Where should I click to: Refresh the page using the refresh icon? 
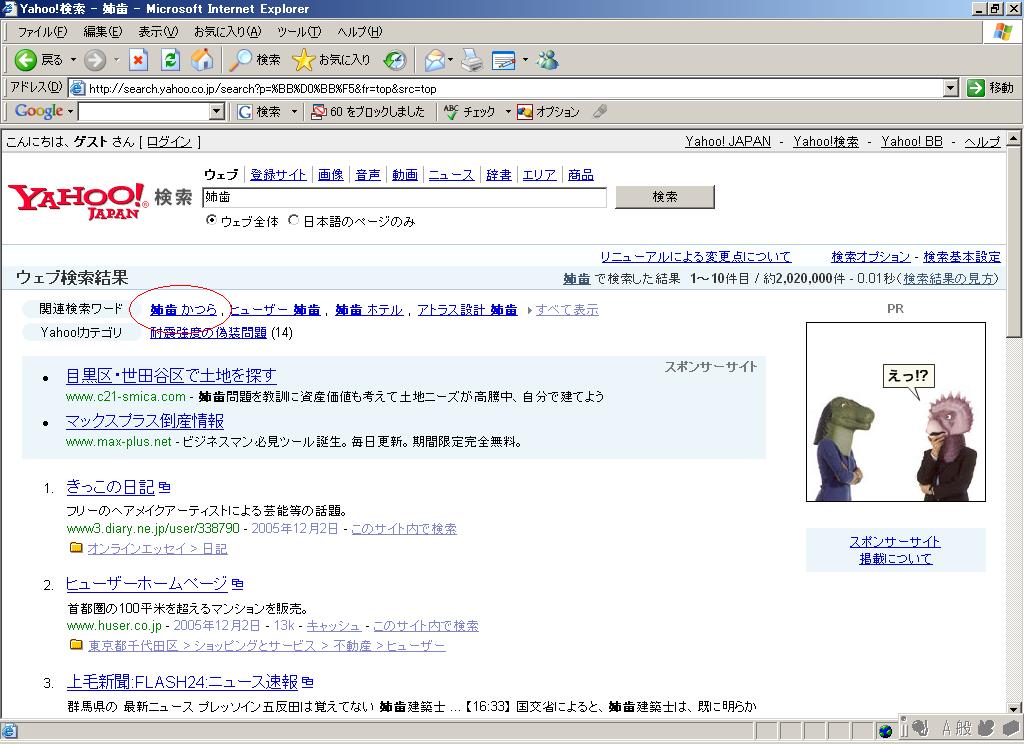(x=170, y=60)
